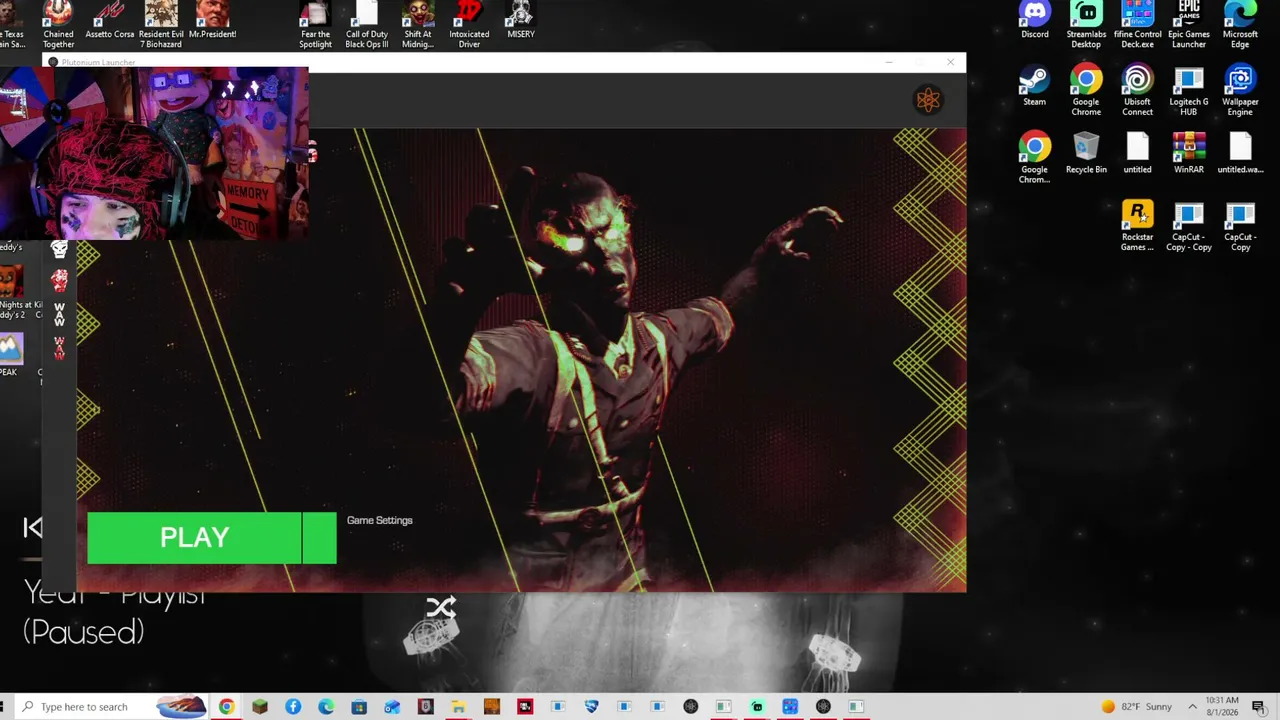Screen dimensions: 1280x720
Task: Open Call of Duty Black Ops III shortcut
Action: coord(367,24)
